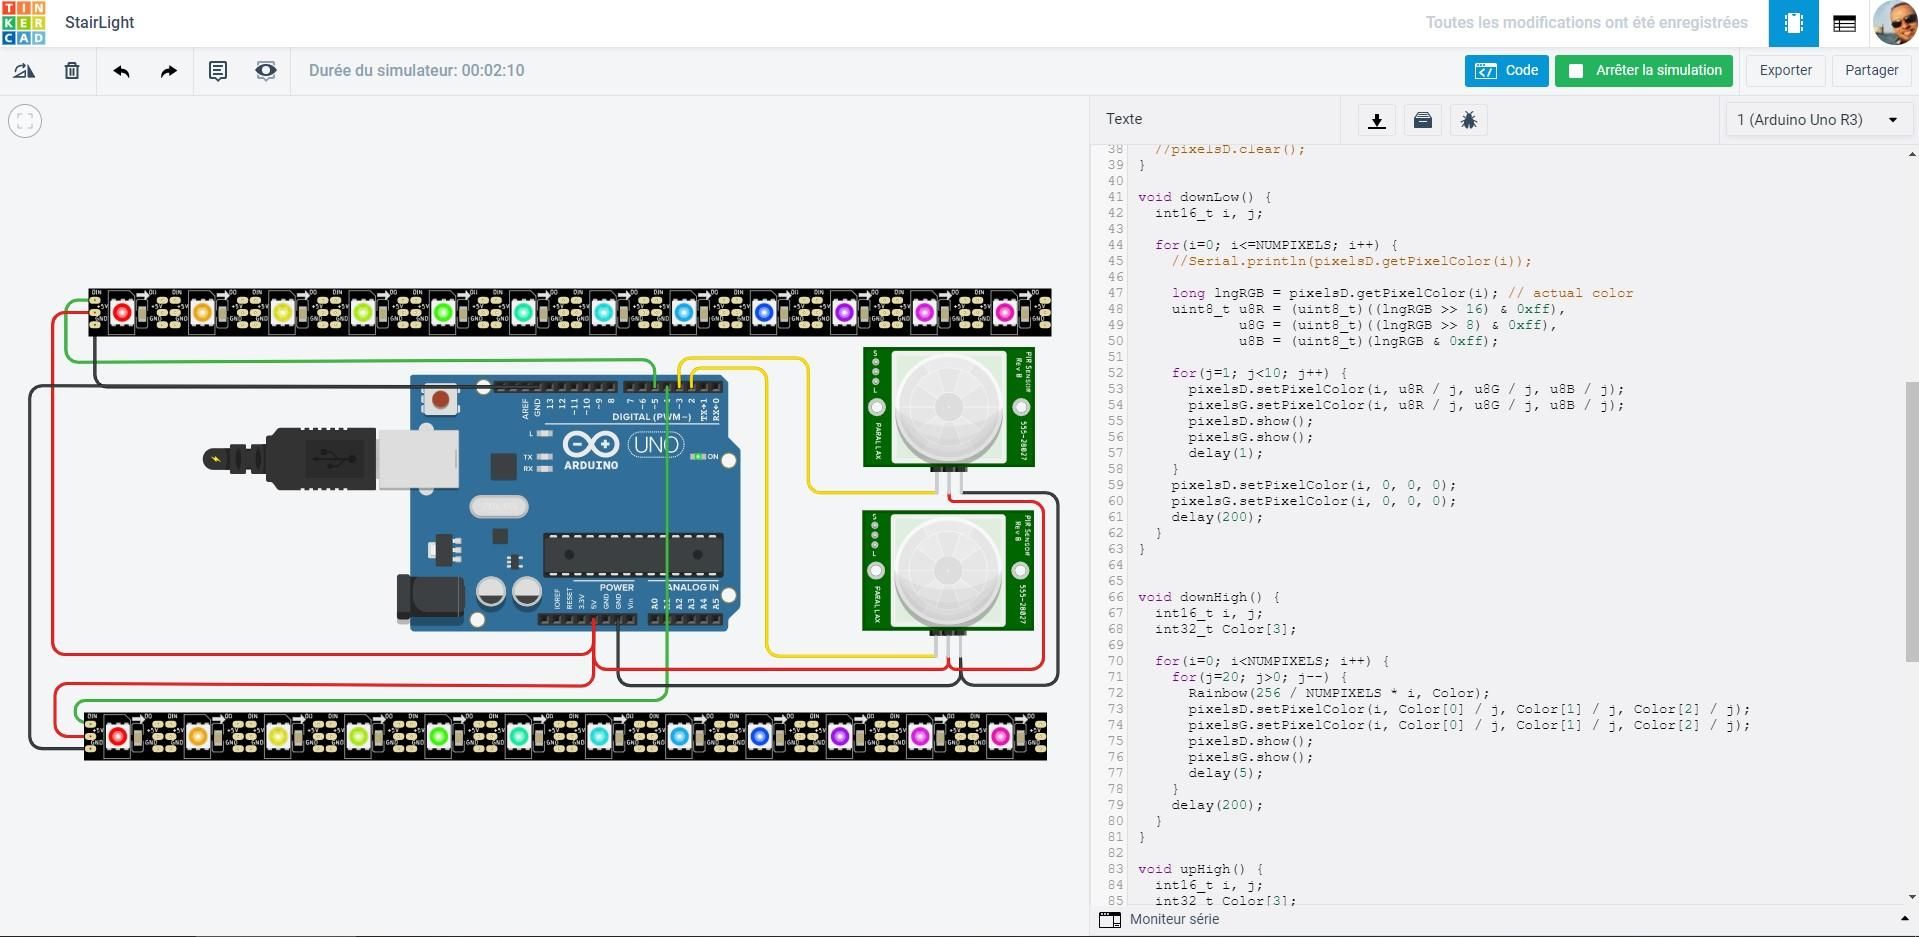Click the rotate component icon
1919x937 pixels.
click(24, 71)
